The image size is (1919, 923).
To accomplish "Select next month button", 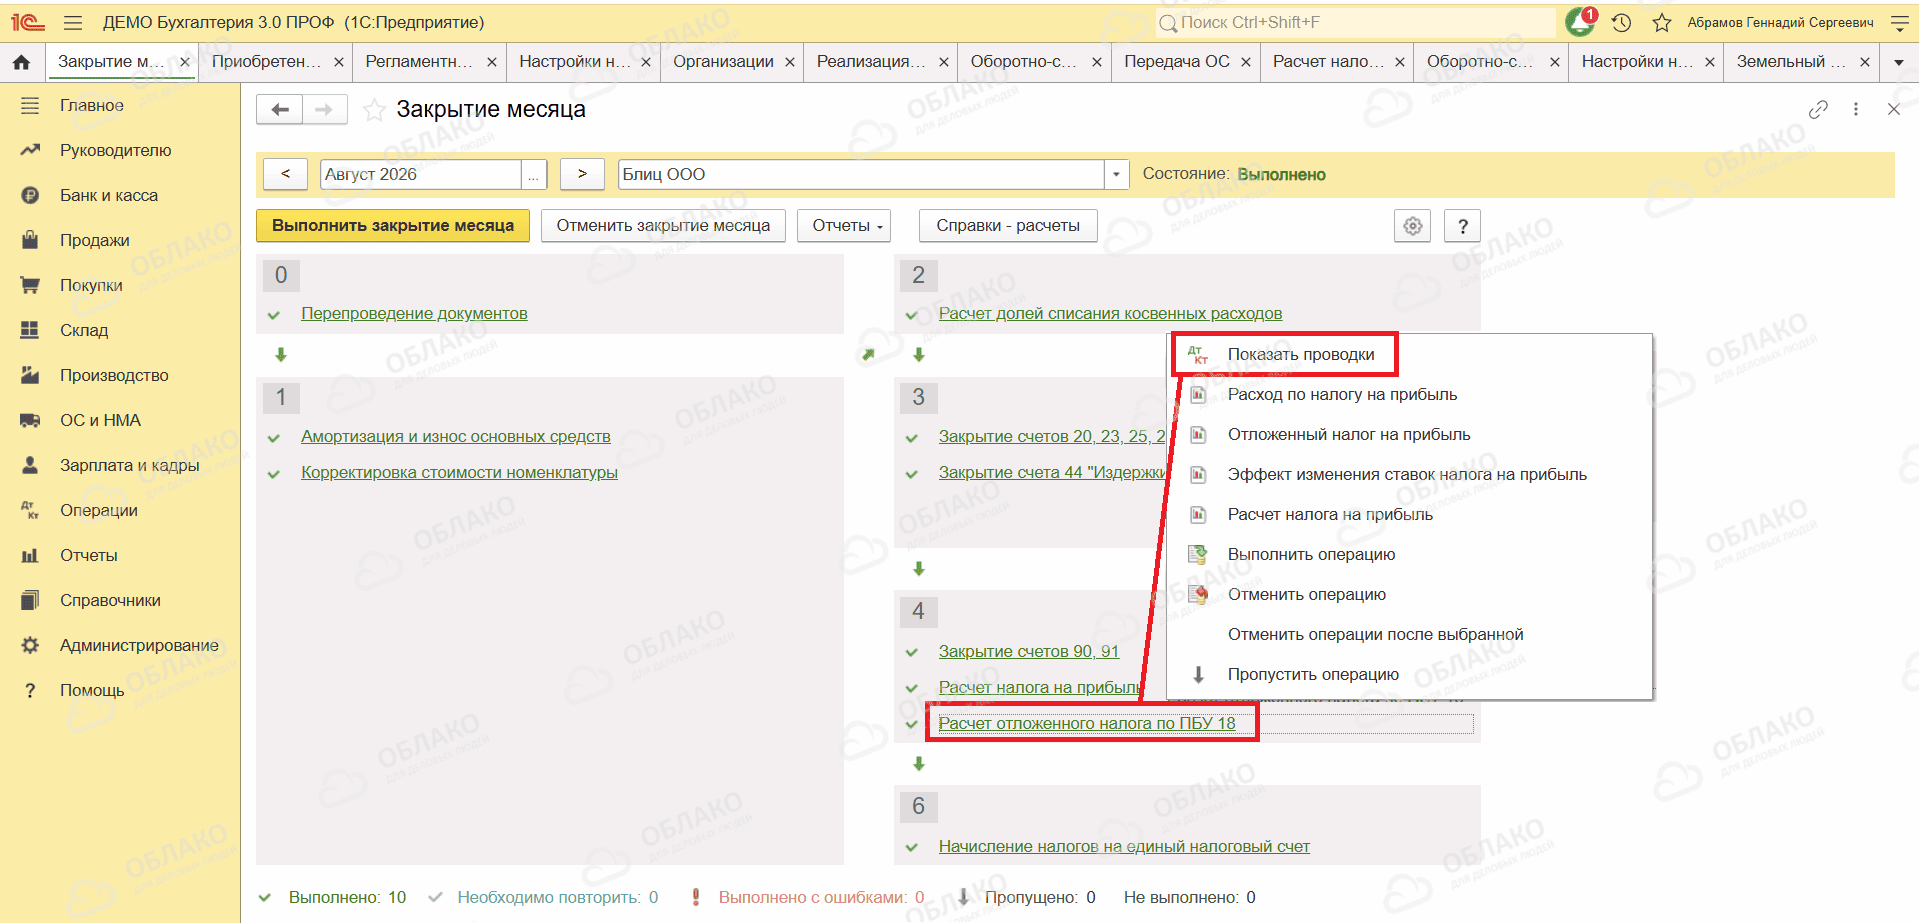I will [x=582, y=174].
